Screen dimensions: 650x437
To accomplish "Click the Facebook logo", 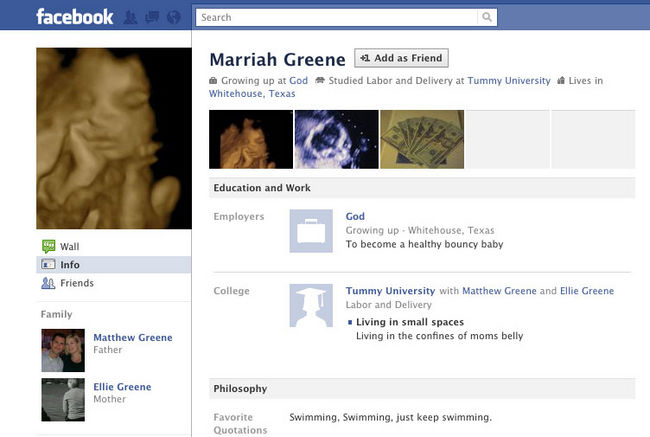I will click(75, 17).
